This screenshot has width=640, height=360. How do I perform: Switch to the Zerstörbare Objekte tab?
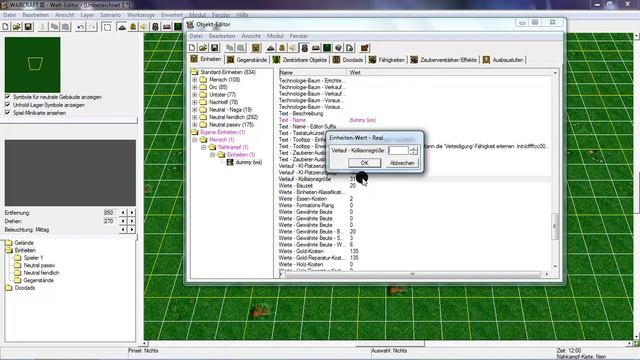tap(300, 60)
